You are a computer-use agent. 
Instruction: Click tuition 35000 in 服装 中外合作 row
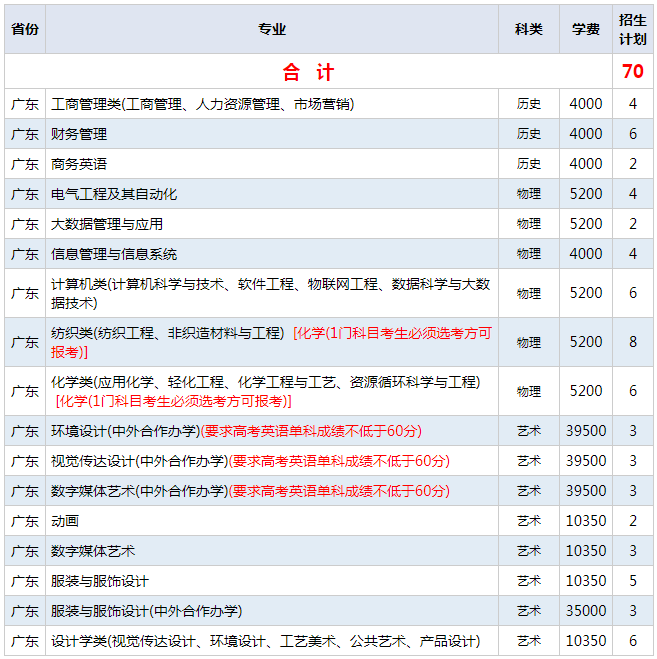[586, 611]
